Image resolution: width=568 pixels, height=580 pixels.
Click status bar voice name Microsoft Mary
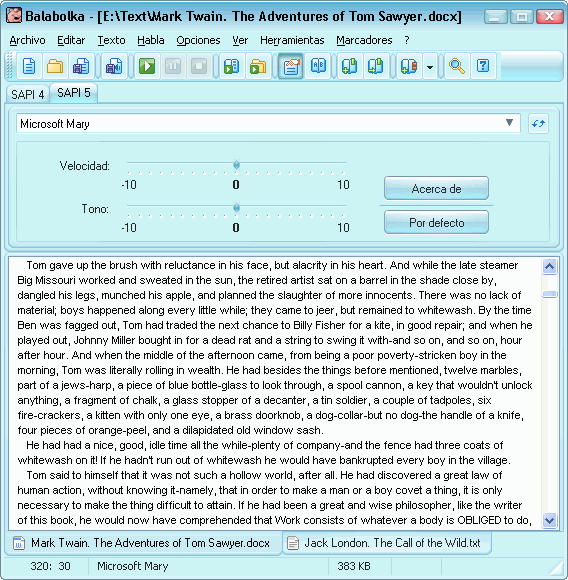(x=132, y=566)
